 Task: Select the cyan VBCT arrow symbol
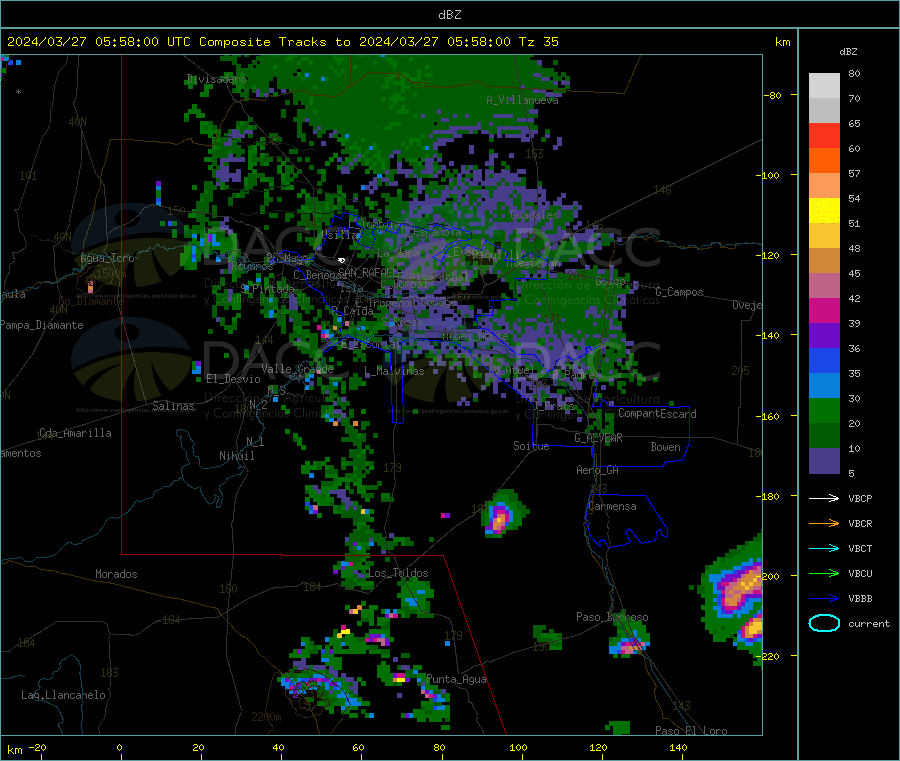click(x=824, y=548)
